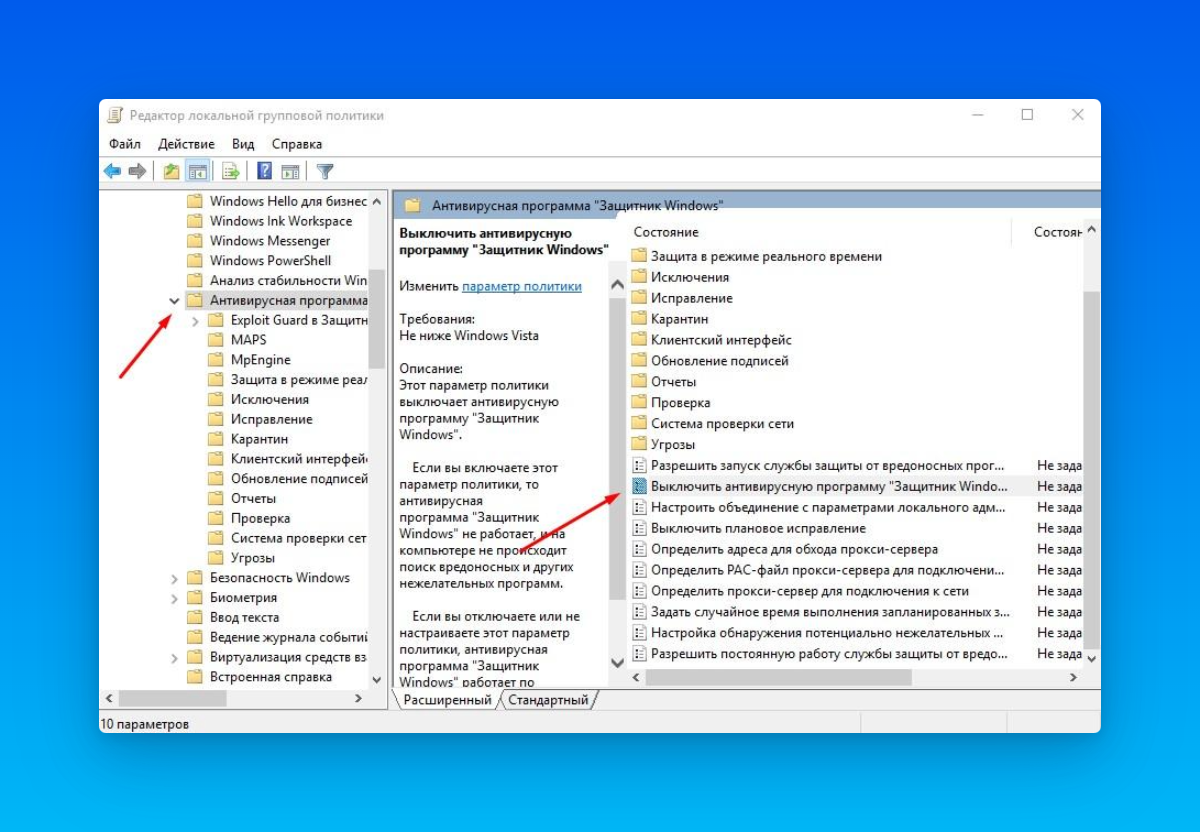Open the Файл menu

[125, 144]
